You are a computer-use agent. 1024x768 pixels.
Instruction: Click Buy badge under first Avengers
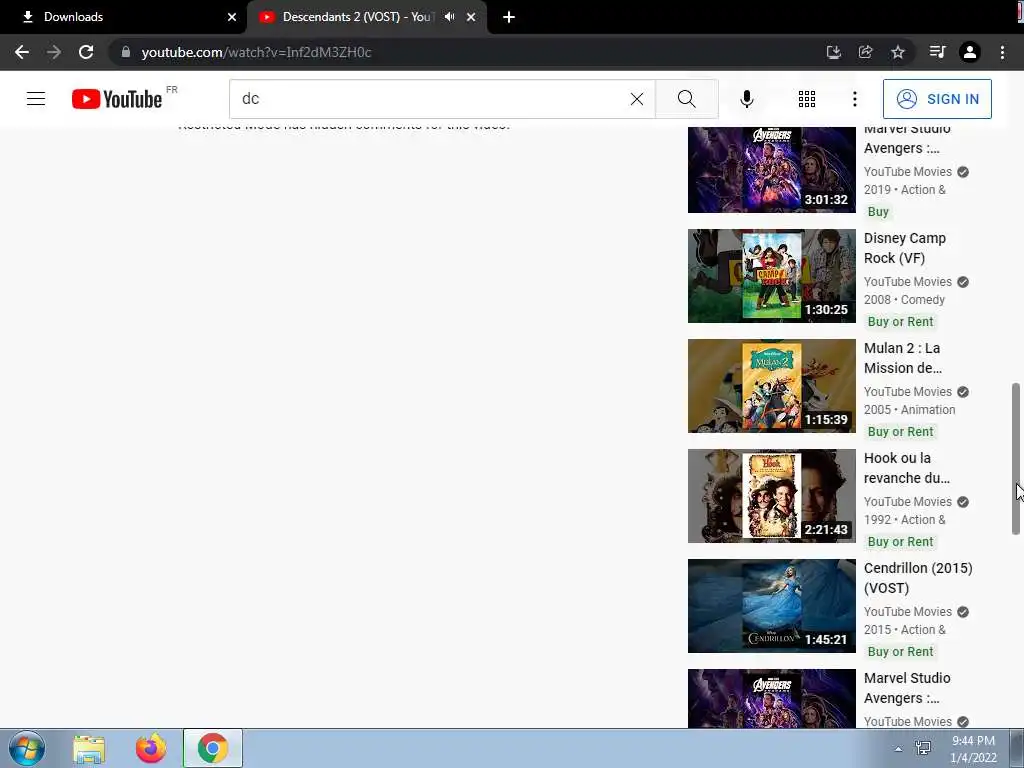click(878, 212)
